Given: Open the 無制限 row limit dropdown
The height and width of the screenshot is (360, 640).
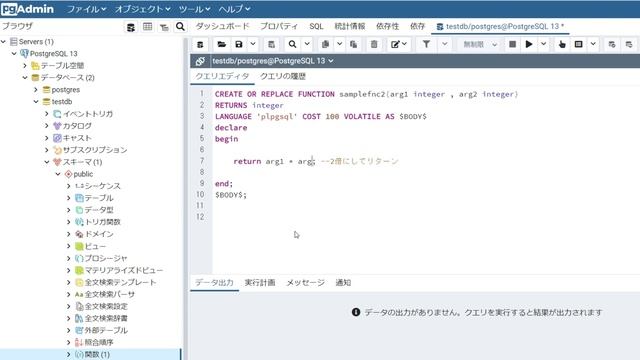Looking at the screenshot, I should point(480,44).
